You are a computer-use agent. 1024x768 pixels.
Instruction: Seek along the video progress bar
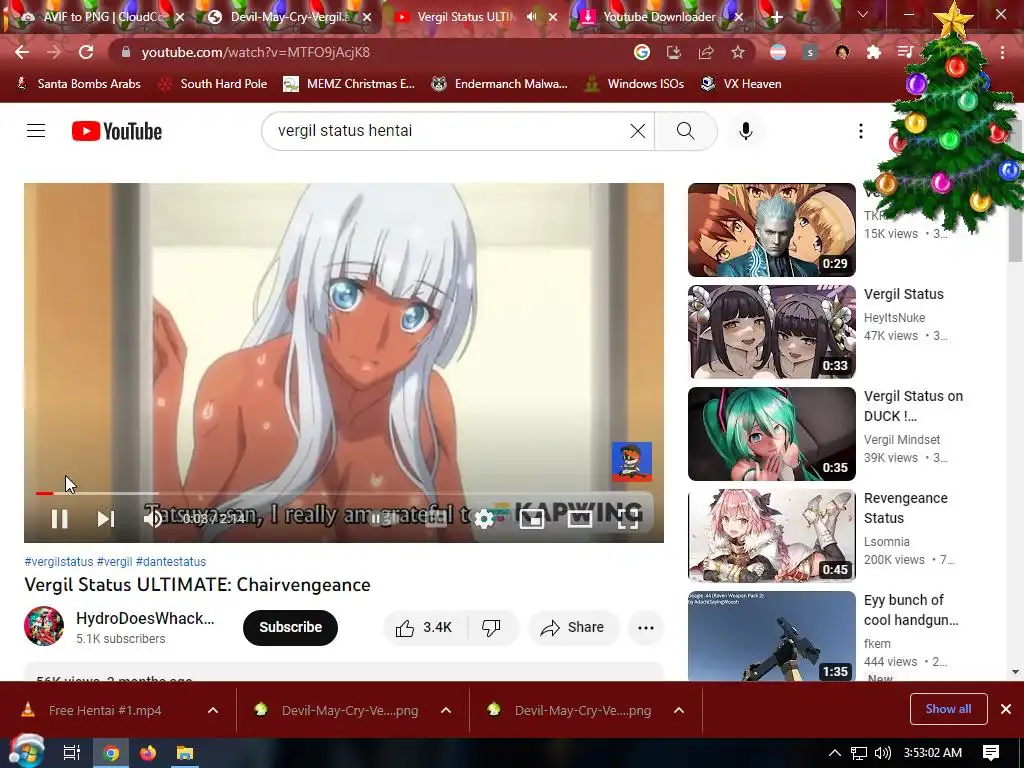coord(344,493)
